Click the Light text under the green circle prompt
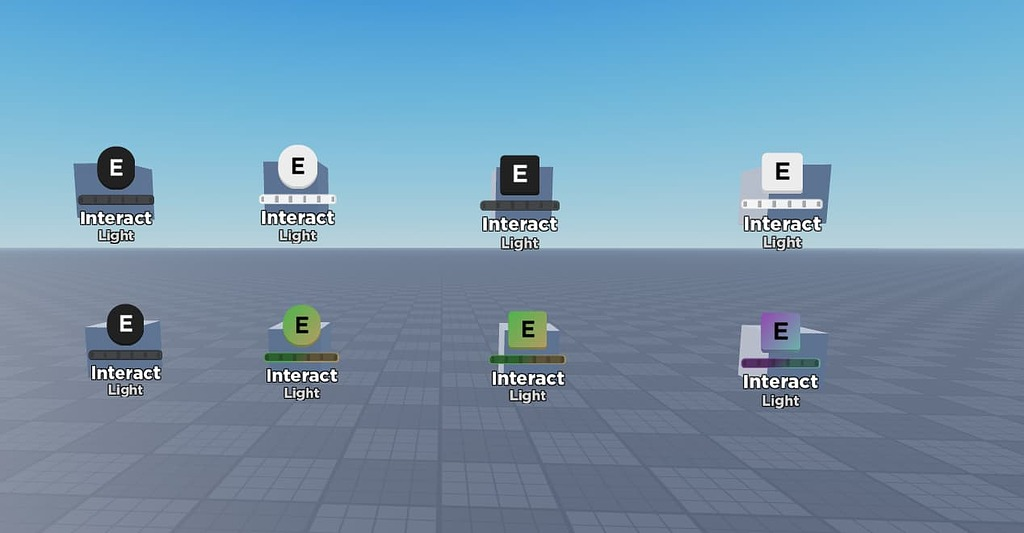The width and height of the screenshot is (1024, 533). (302, 393)
